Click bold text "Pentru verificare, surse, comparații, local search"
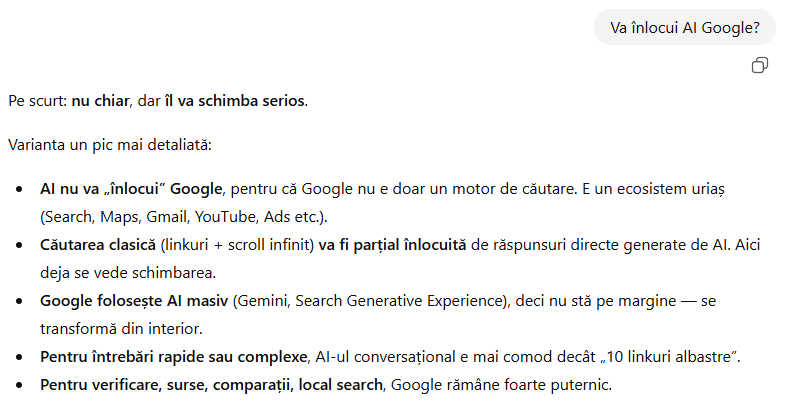 (212, 385)
